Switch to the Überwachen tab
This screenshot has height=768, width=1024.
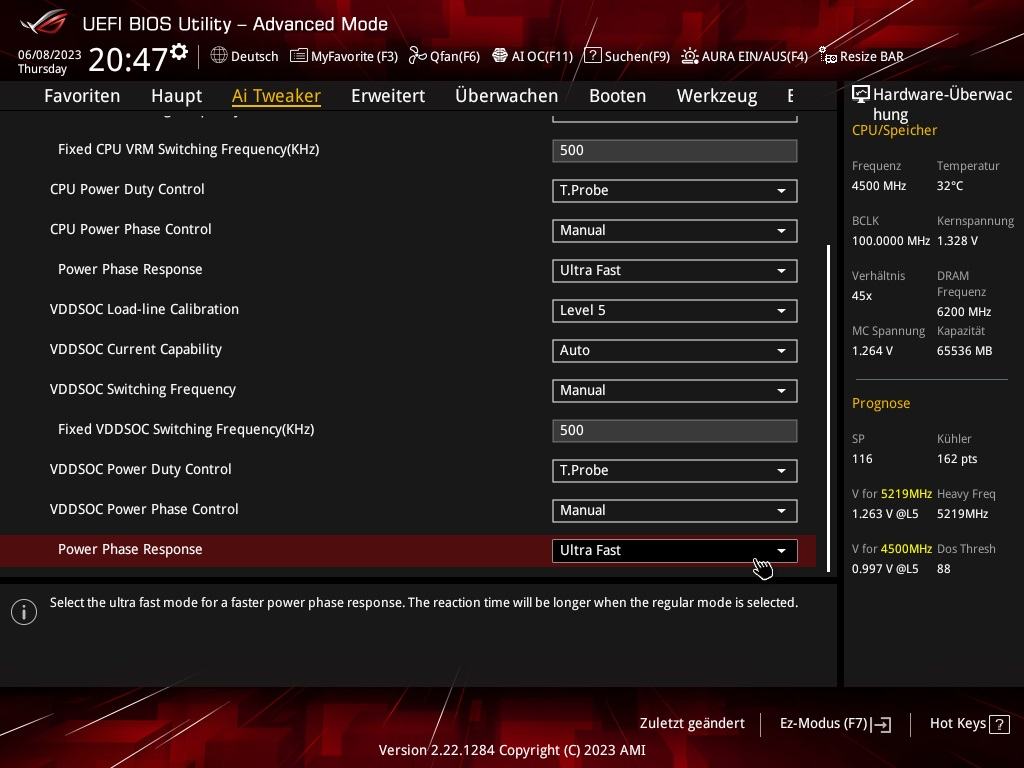507,96
